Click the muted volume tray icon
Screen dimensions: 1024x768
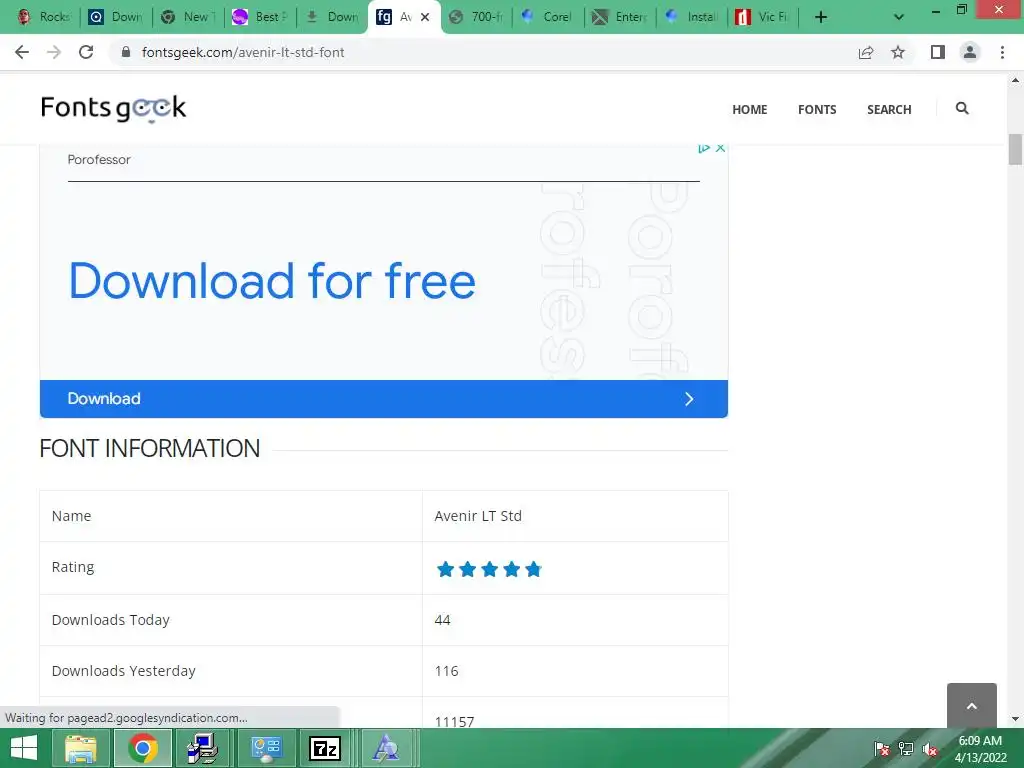[930, 749]
